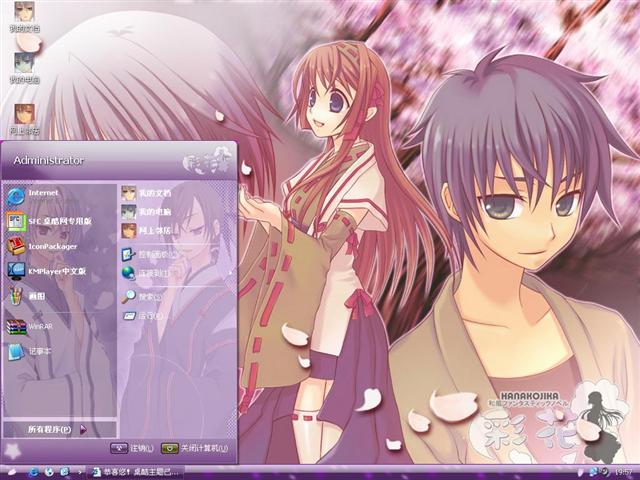The width and height of the screenshot is (640, 480).
Task: Click the 注销 log off button
Action: (132, 449)
